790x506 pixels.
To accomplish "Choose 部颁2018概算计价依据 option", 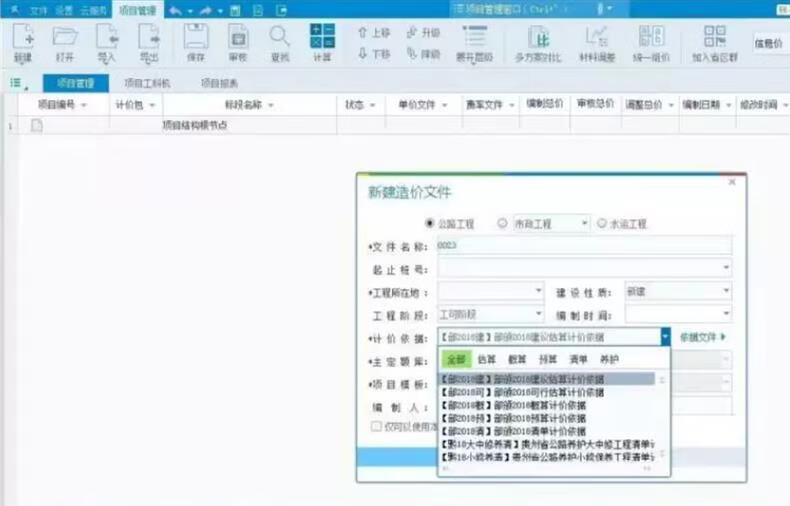I will 548,405.
